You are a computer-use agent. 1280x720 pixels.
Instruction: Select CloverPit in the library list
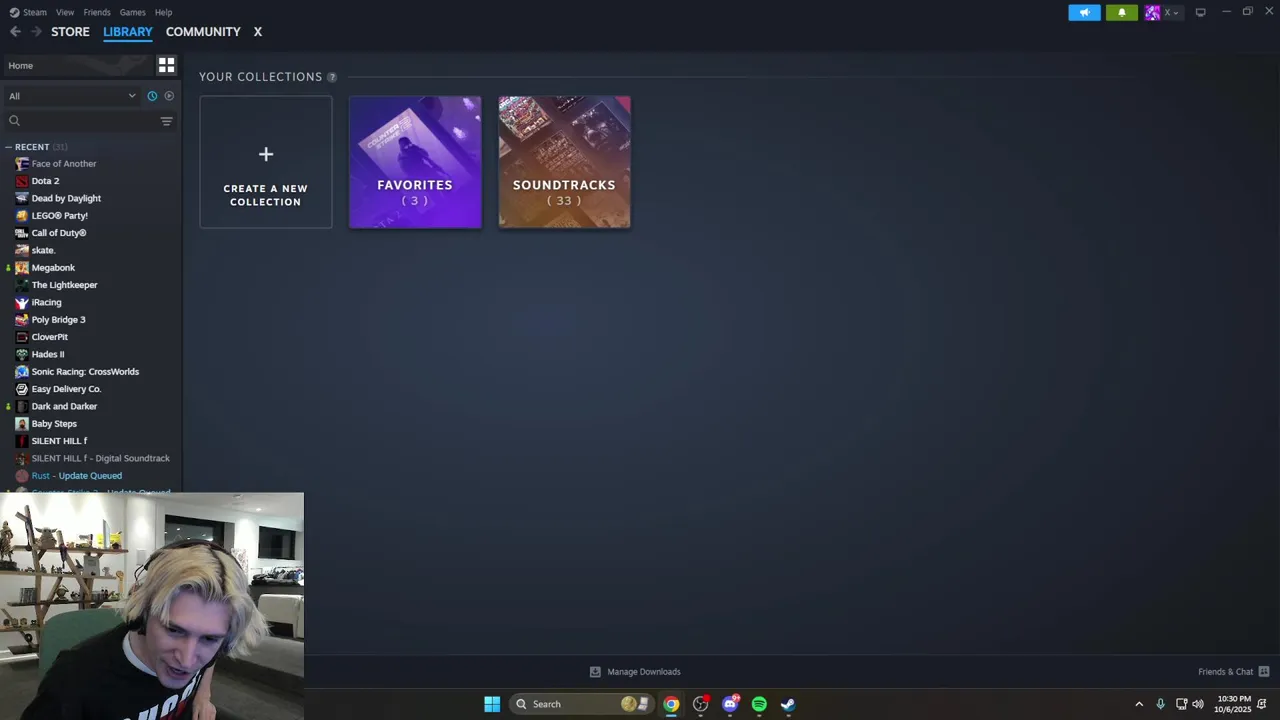point(50,337)
